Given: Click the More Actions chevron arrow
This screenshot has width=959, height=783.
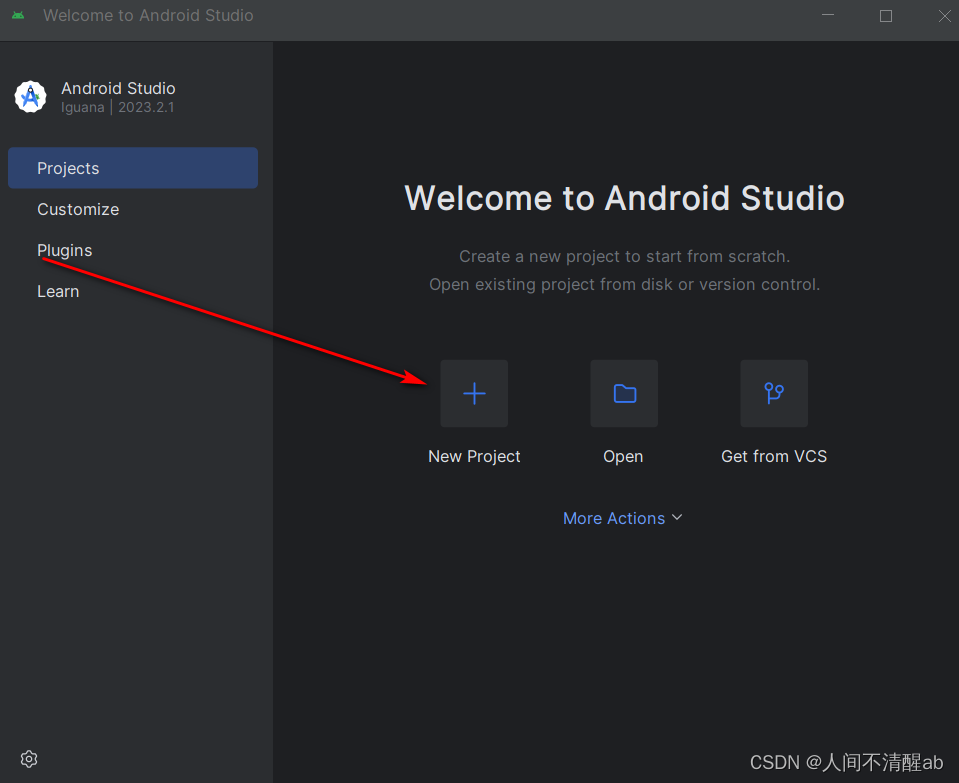Looking at the screenshot, I should [677, 518].
